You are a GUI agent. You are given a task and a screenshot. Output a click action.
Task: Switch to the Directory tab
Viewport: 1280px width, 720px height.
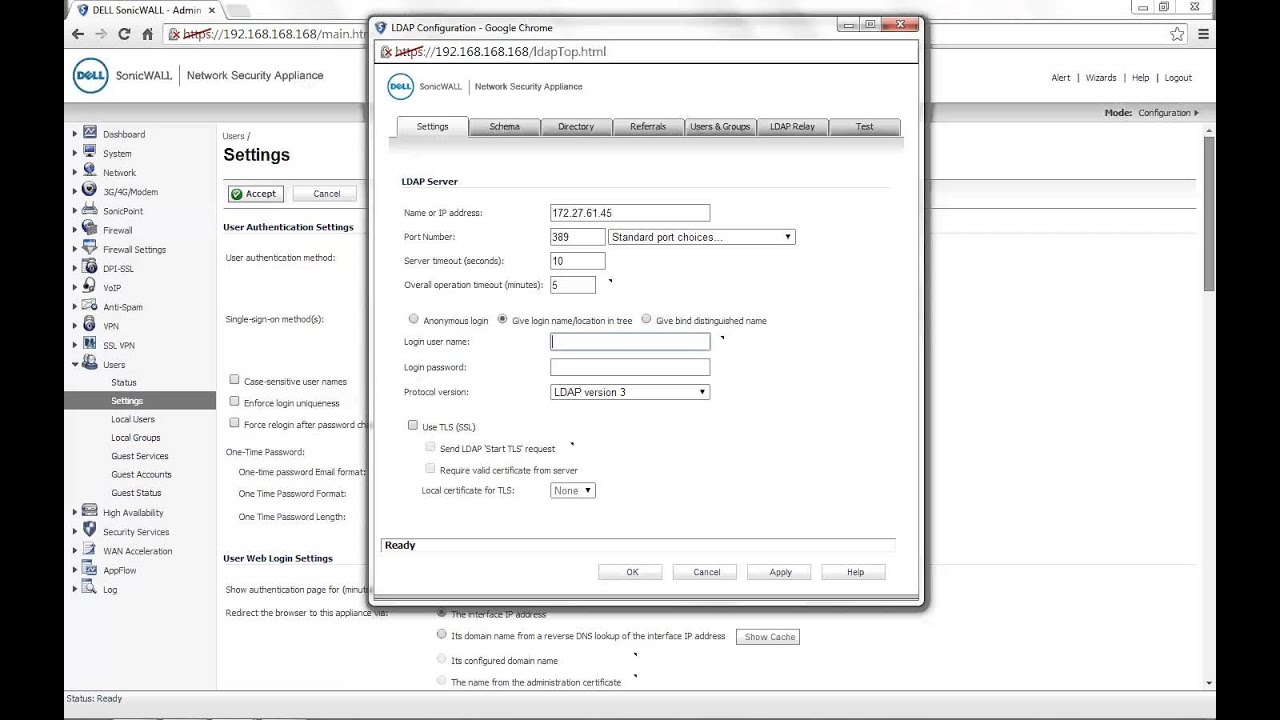[x=576, y=127]
